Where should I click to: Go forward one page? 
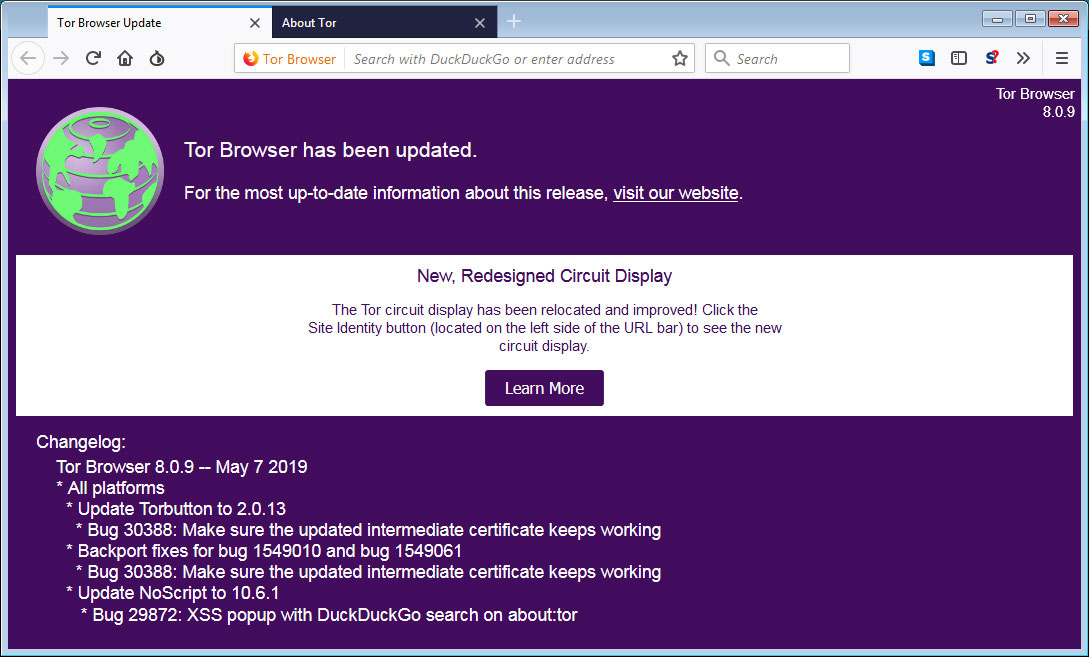click(61, 58)
